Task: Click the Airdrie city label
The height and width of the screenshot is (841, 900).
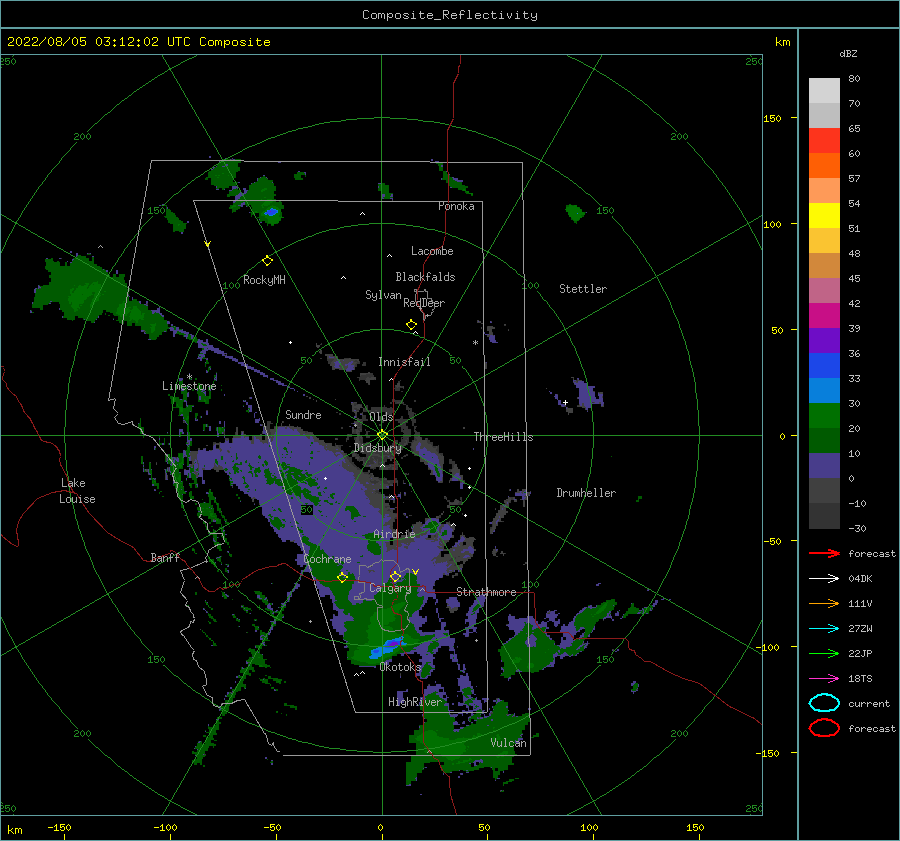Action: coord(394,534)
